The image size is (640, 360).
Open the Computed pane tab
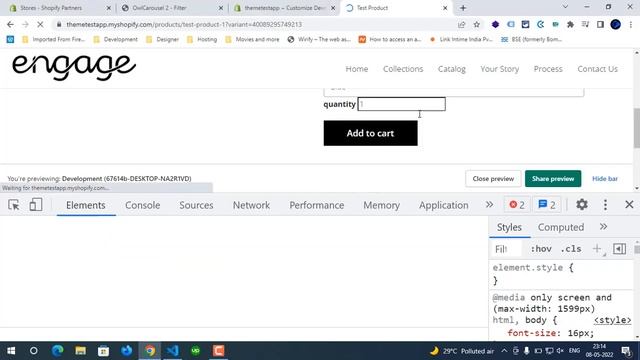561,227
